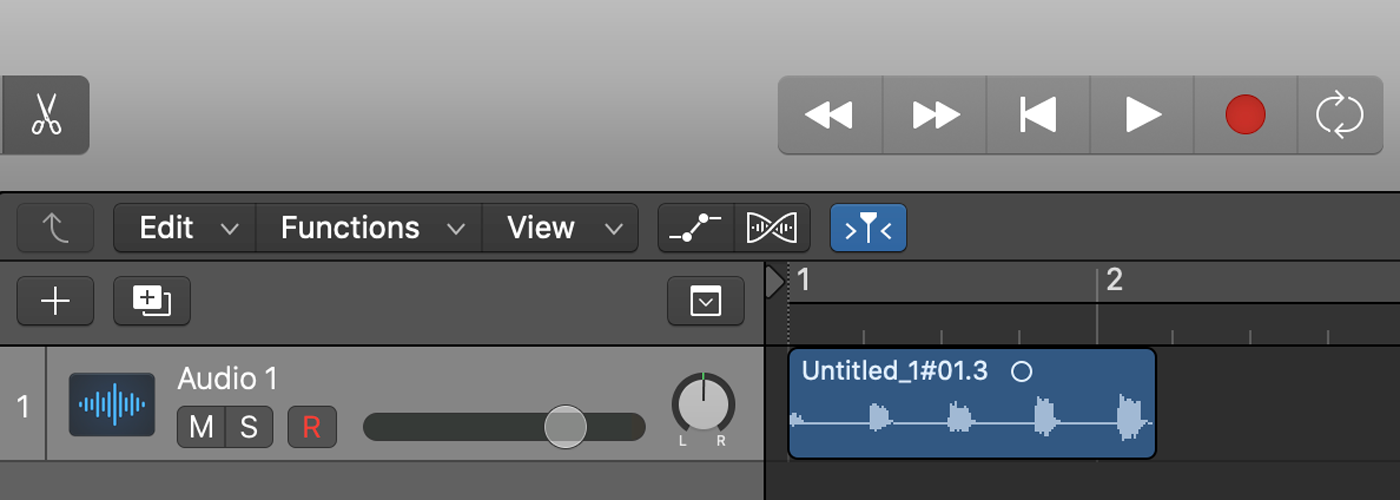
Task: Enable Flex editing view
Action: (x=772, y=228)
